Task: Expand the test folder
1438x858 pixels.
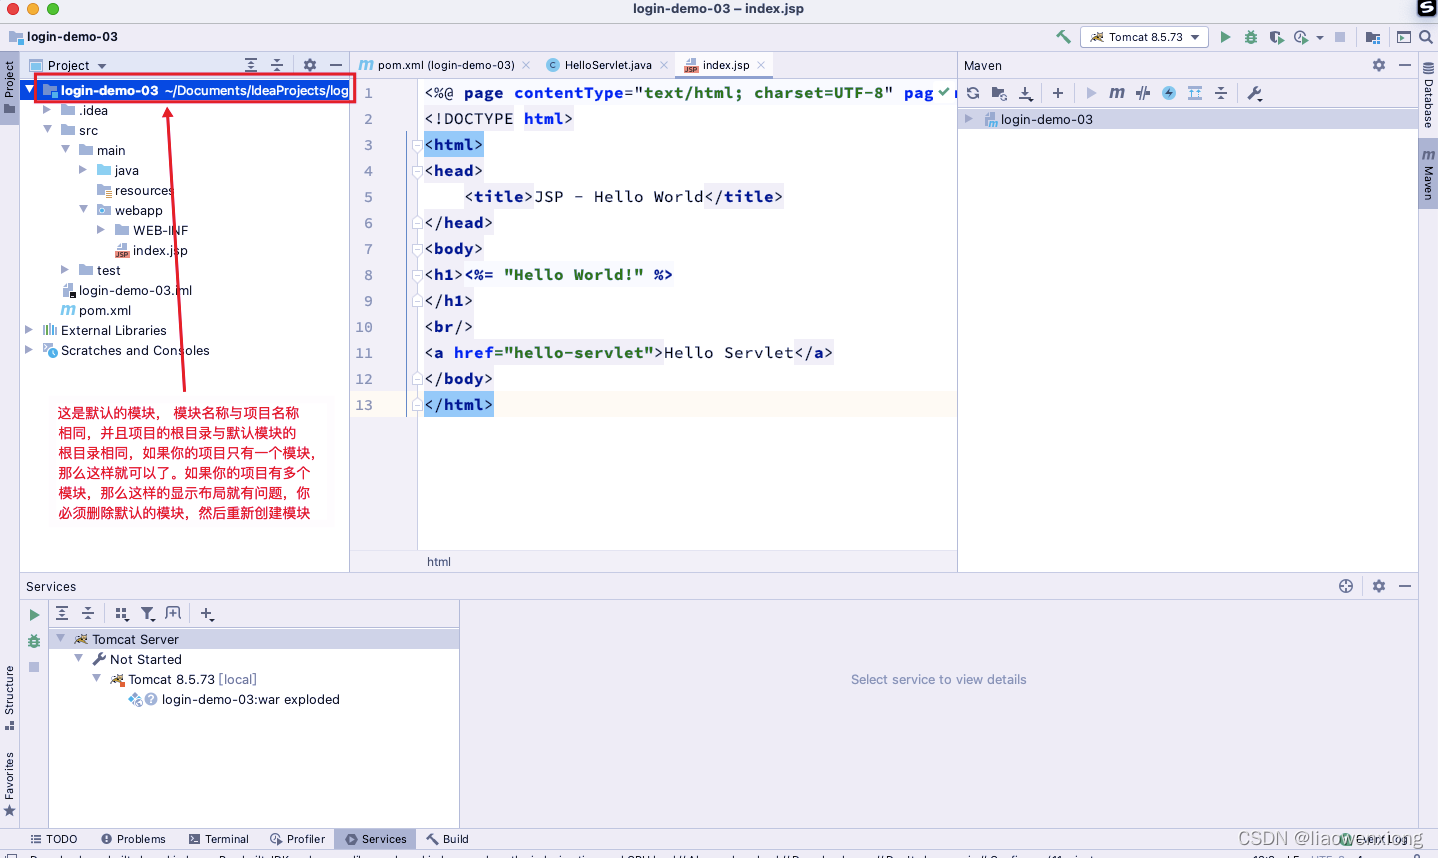Action: tap(65, 270)
